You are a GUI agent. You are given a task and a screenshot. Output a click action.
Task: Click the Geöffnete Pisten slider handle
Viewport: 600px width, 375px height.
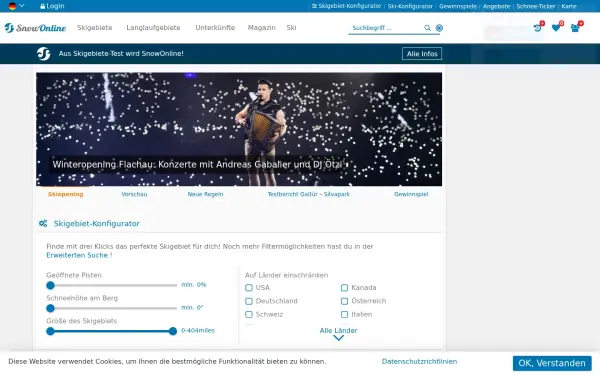click(x=50, y=285)
